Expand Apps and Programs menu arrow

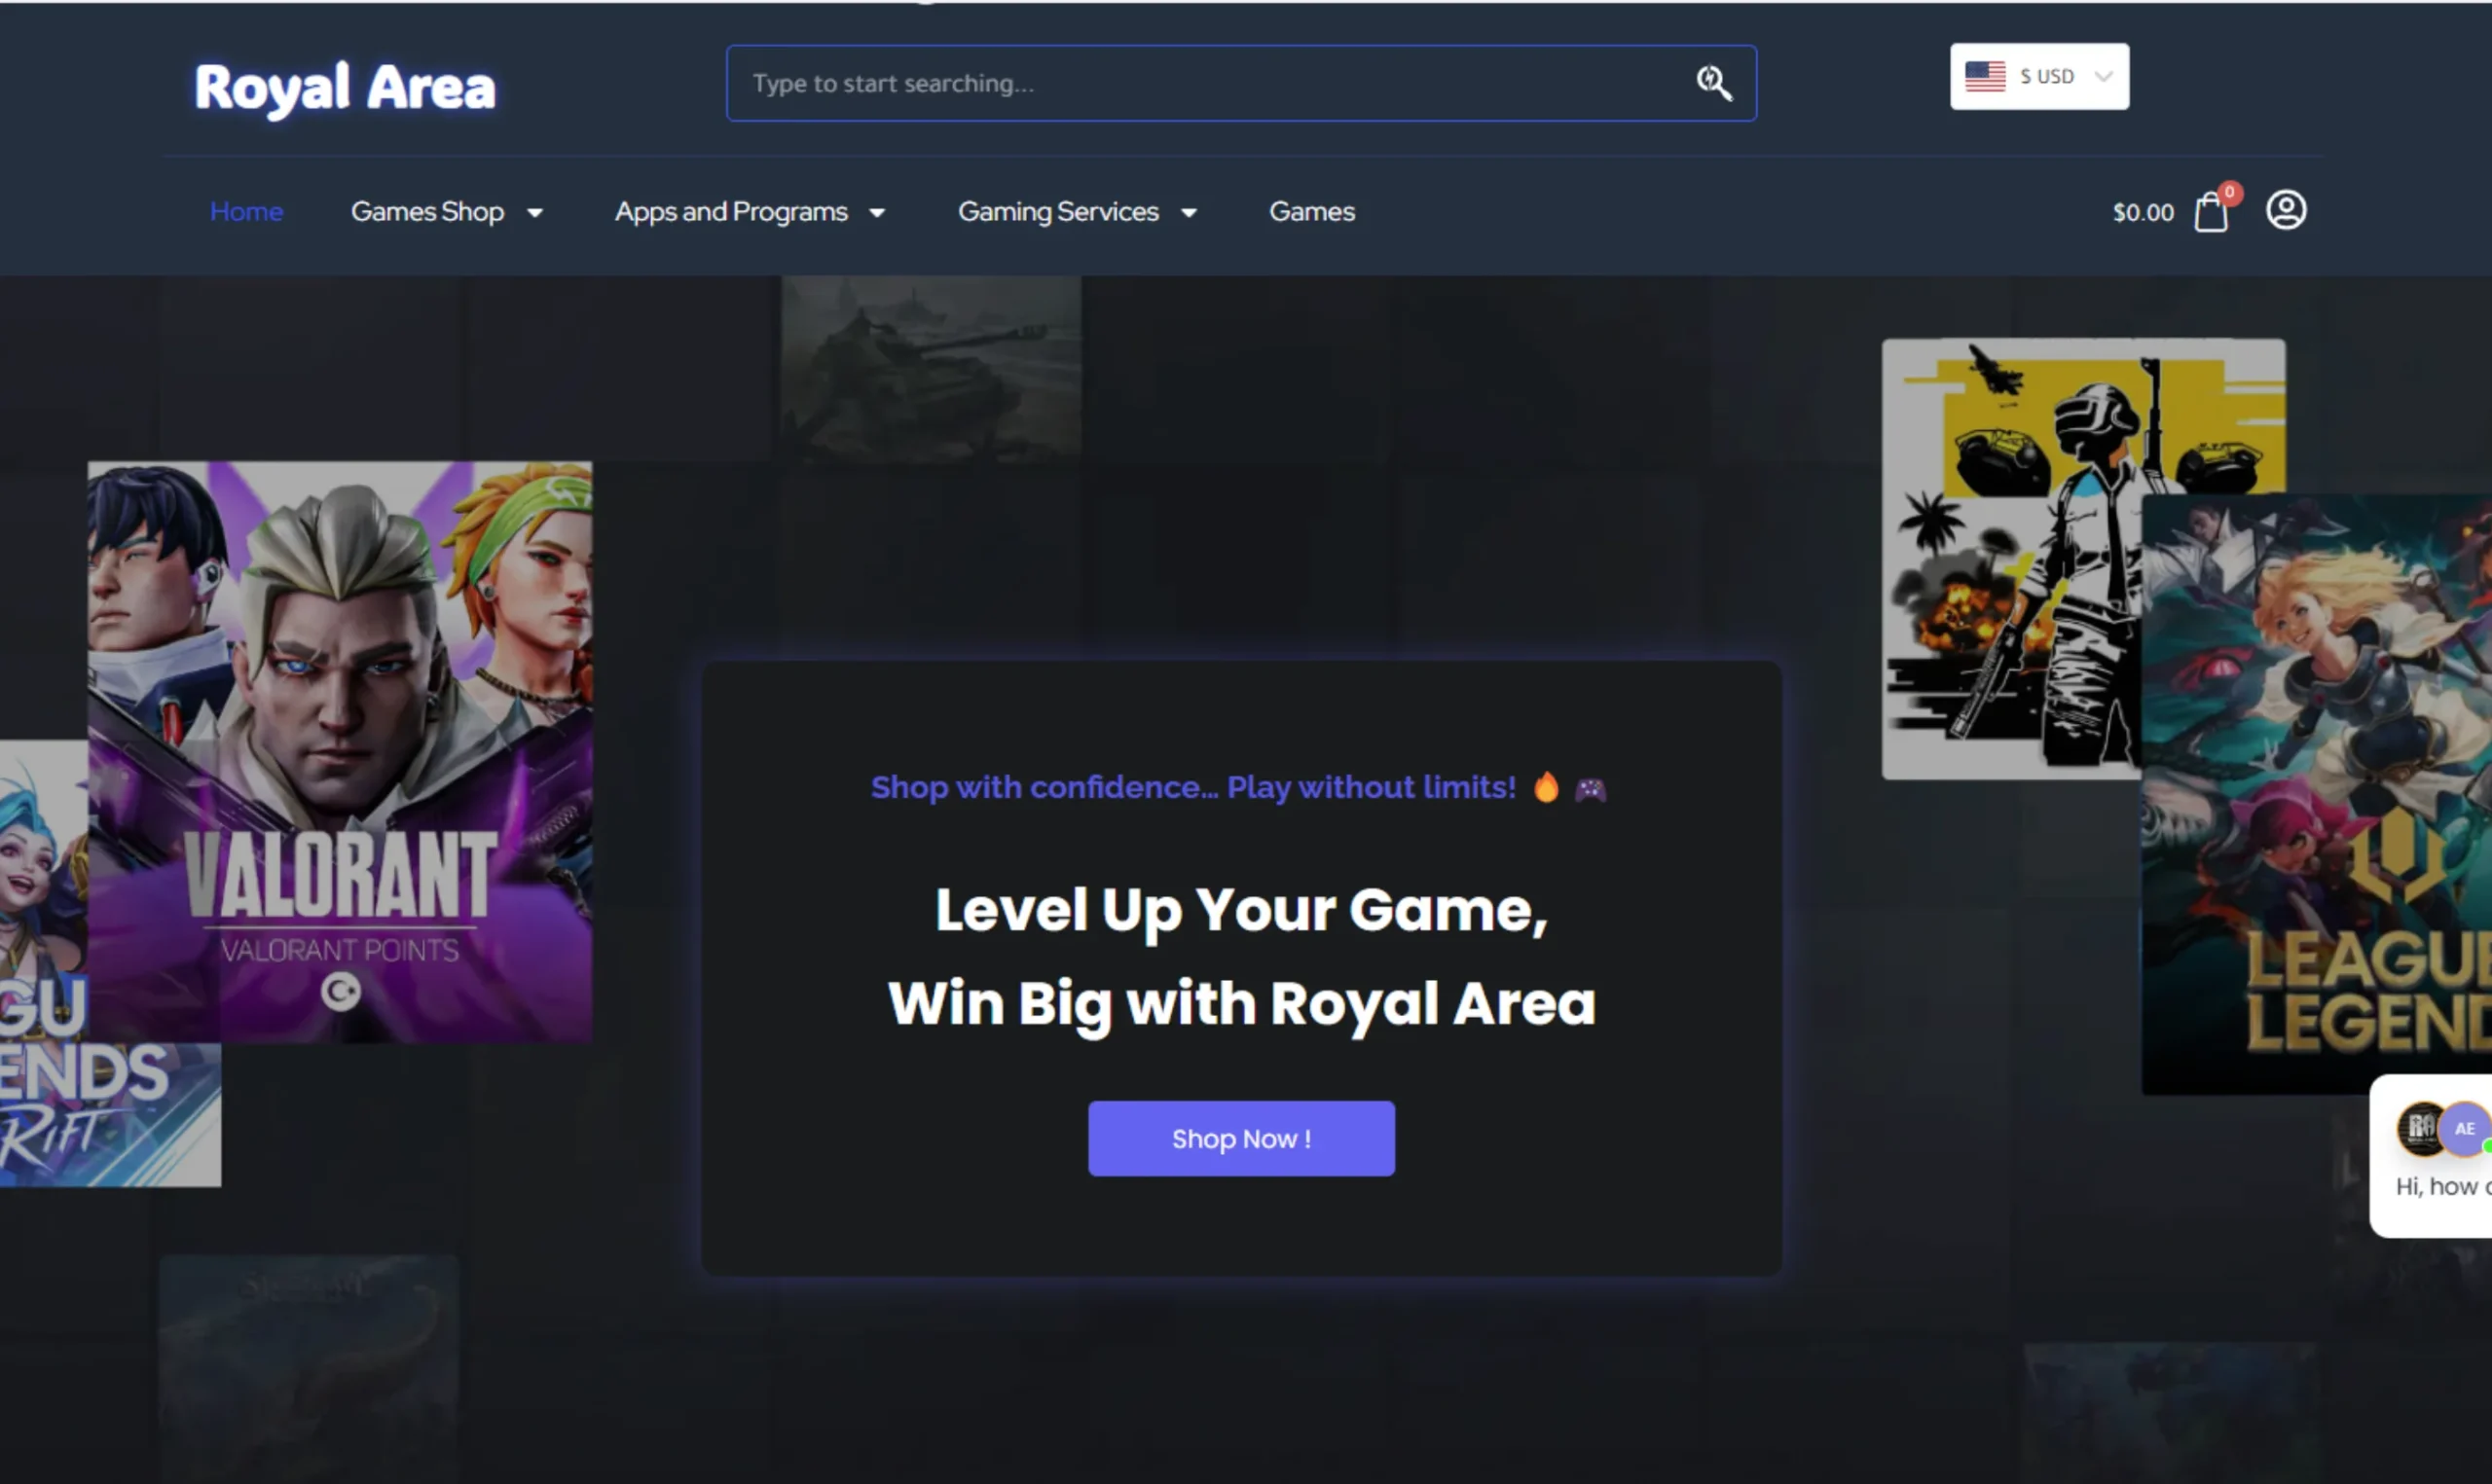(877, 213)
